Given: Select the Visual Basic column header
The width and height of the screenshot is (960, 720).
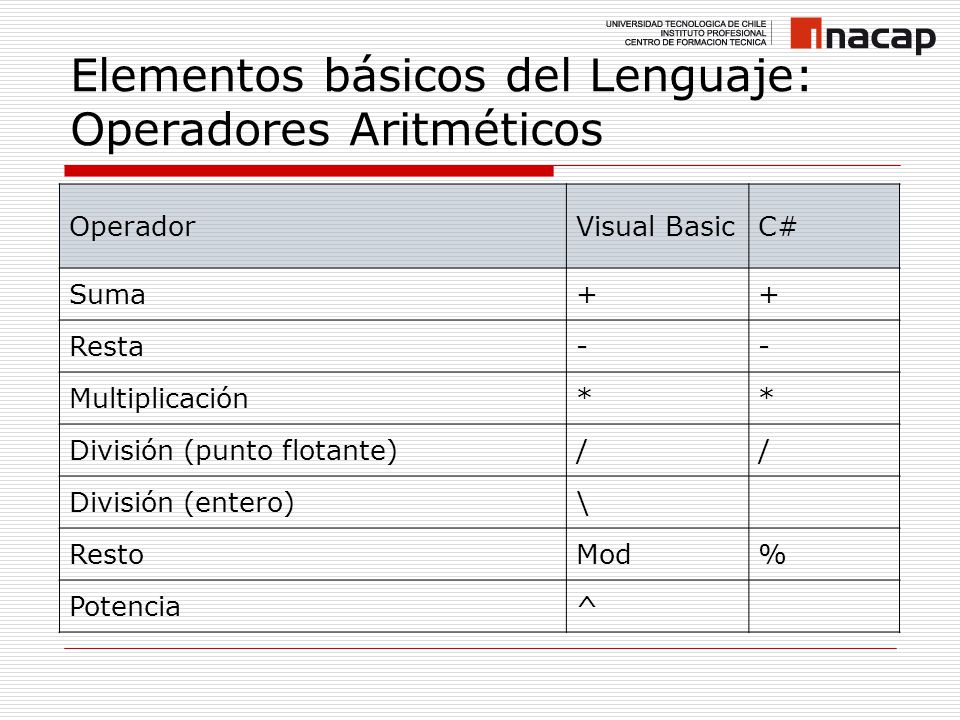Looking at the screenshot, I should [658, 226].
